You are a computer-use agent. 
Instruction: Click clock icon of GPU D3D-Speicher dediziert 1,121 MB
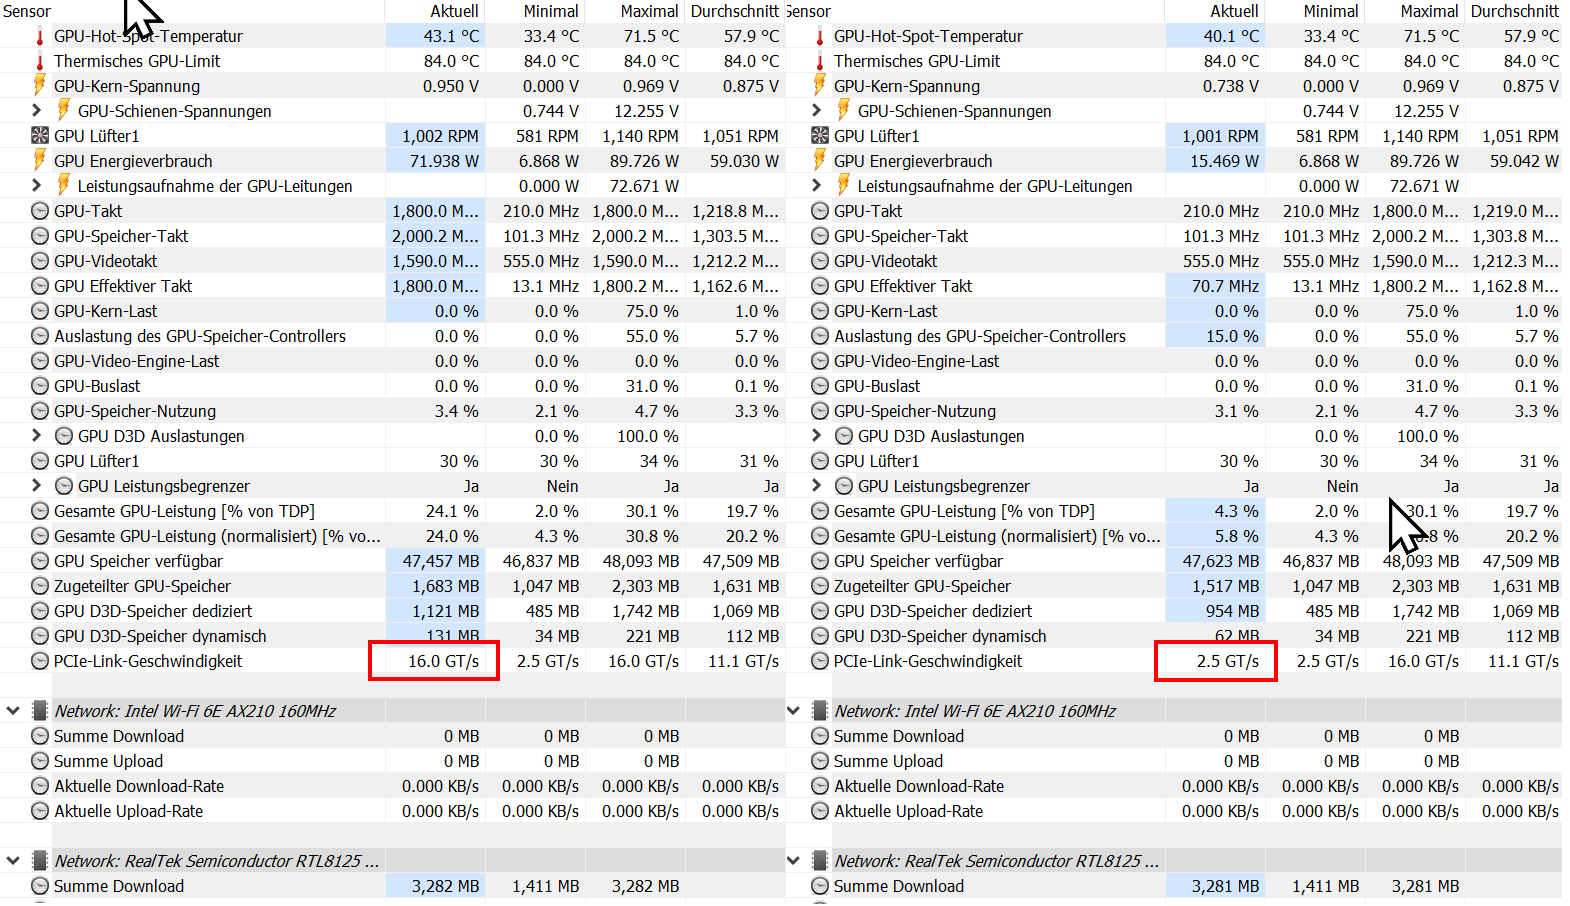coord(40,611)
